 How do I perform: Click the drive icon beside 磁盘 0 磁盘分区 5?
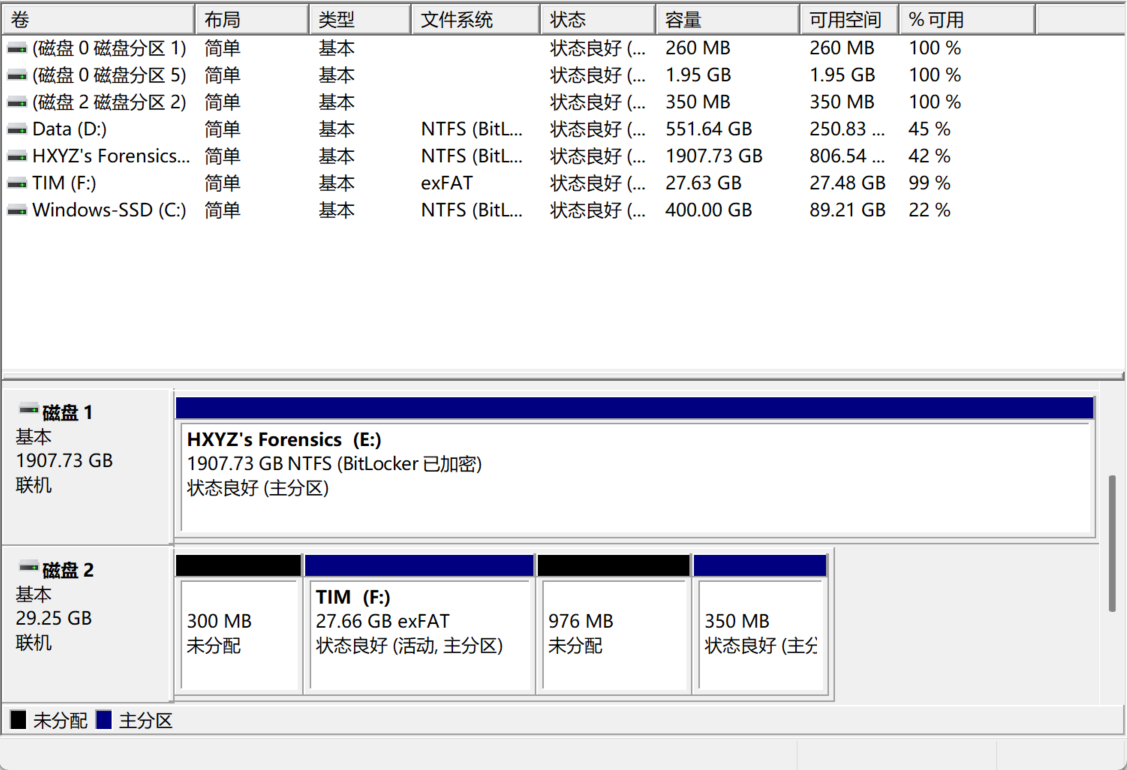tap(17, 75)
